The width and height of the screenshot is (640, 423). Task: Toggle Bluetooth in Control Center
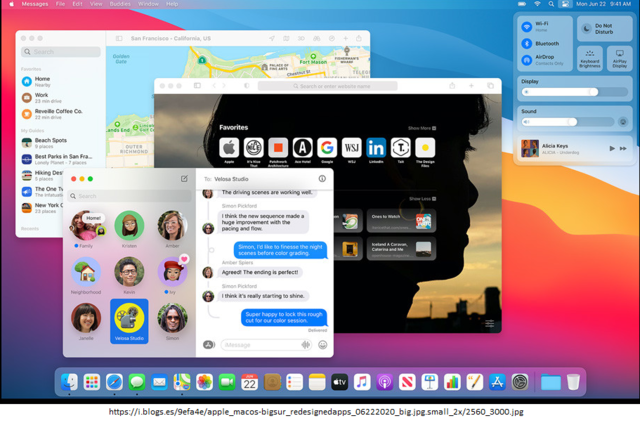tap(527, 43)
